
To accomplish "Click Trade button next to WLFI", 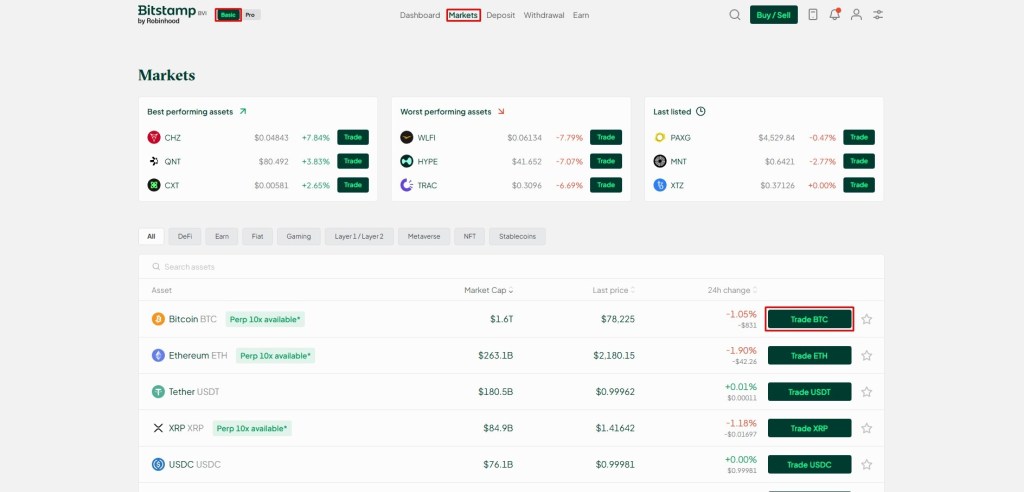I will pos(606,137).
